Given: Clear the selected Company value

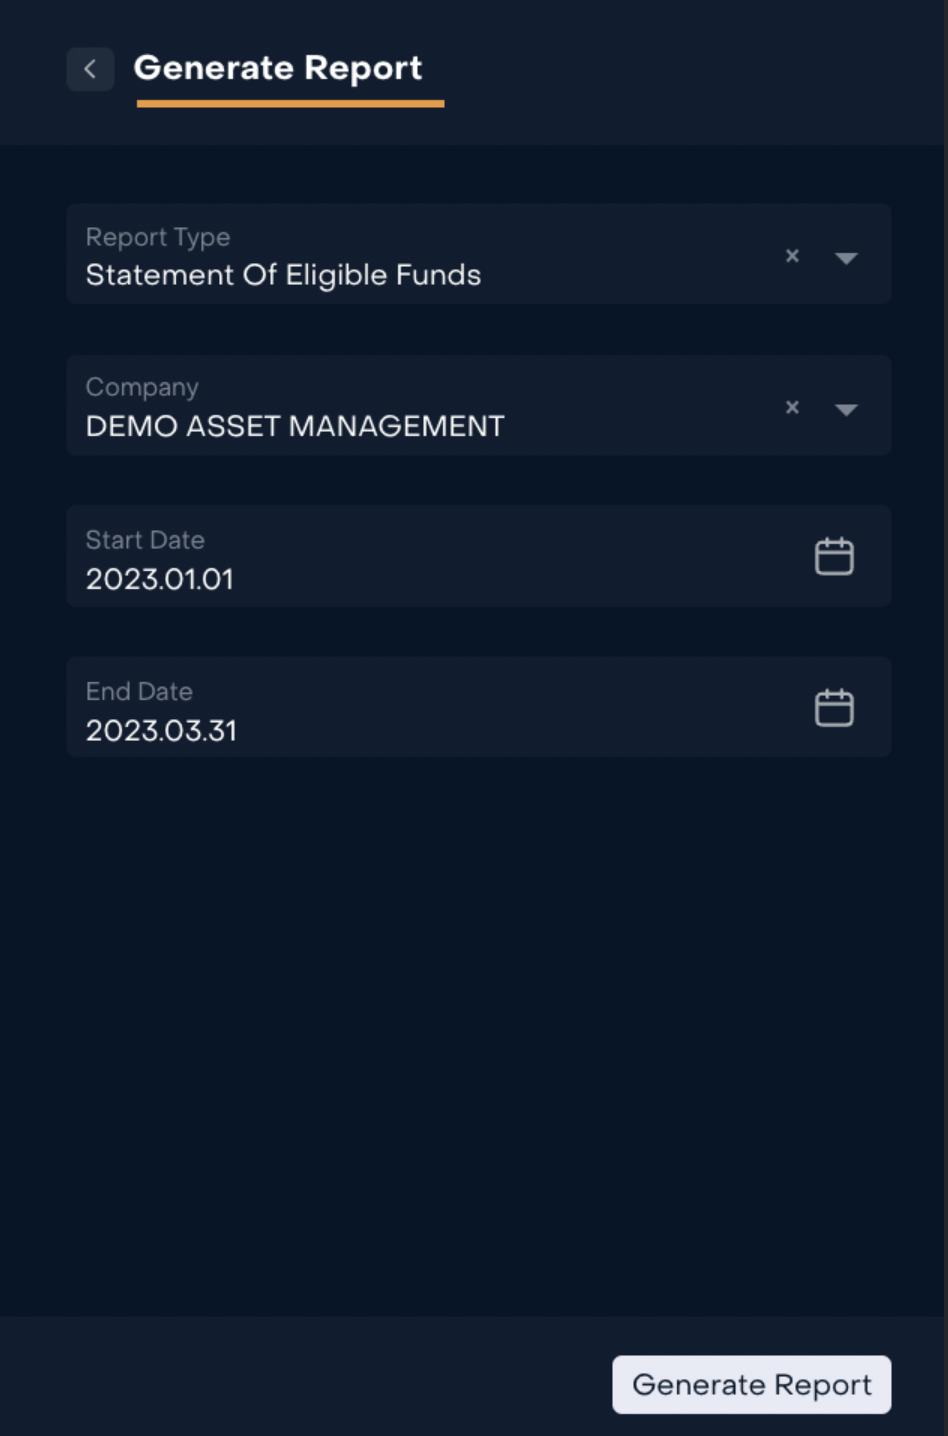Looking at the screenshot, I should (x=792, y=407).
